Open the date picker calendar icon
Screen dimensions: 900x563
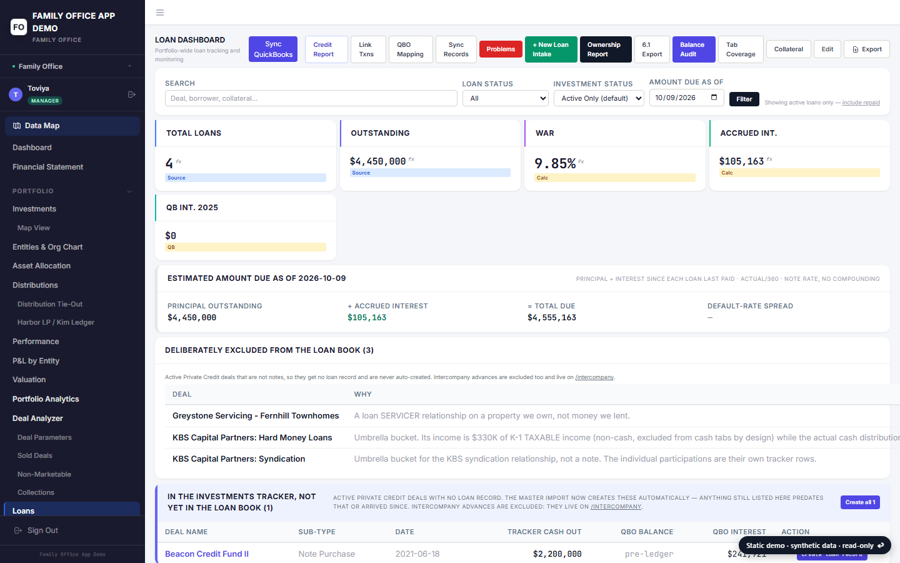click(x=713, y=98)
